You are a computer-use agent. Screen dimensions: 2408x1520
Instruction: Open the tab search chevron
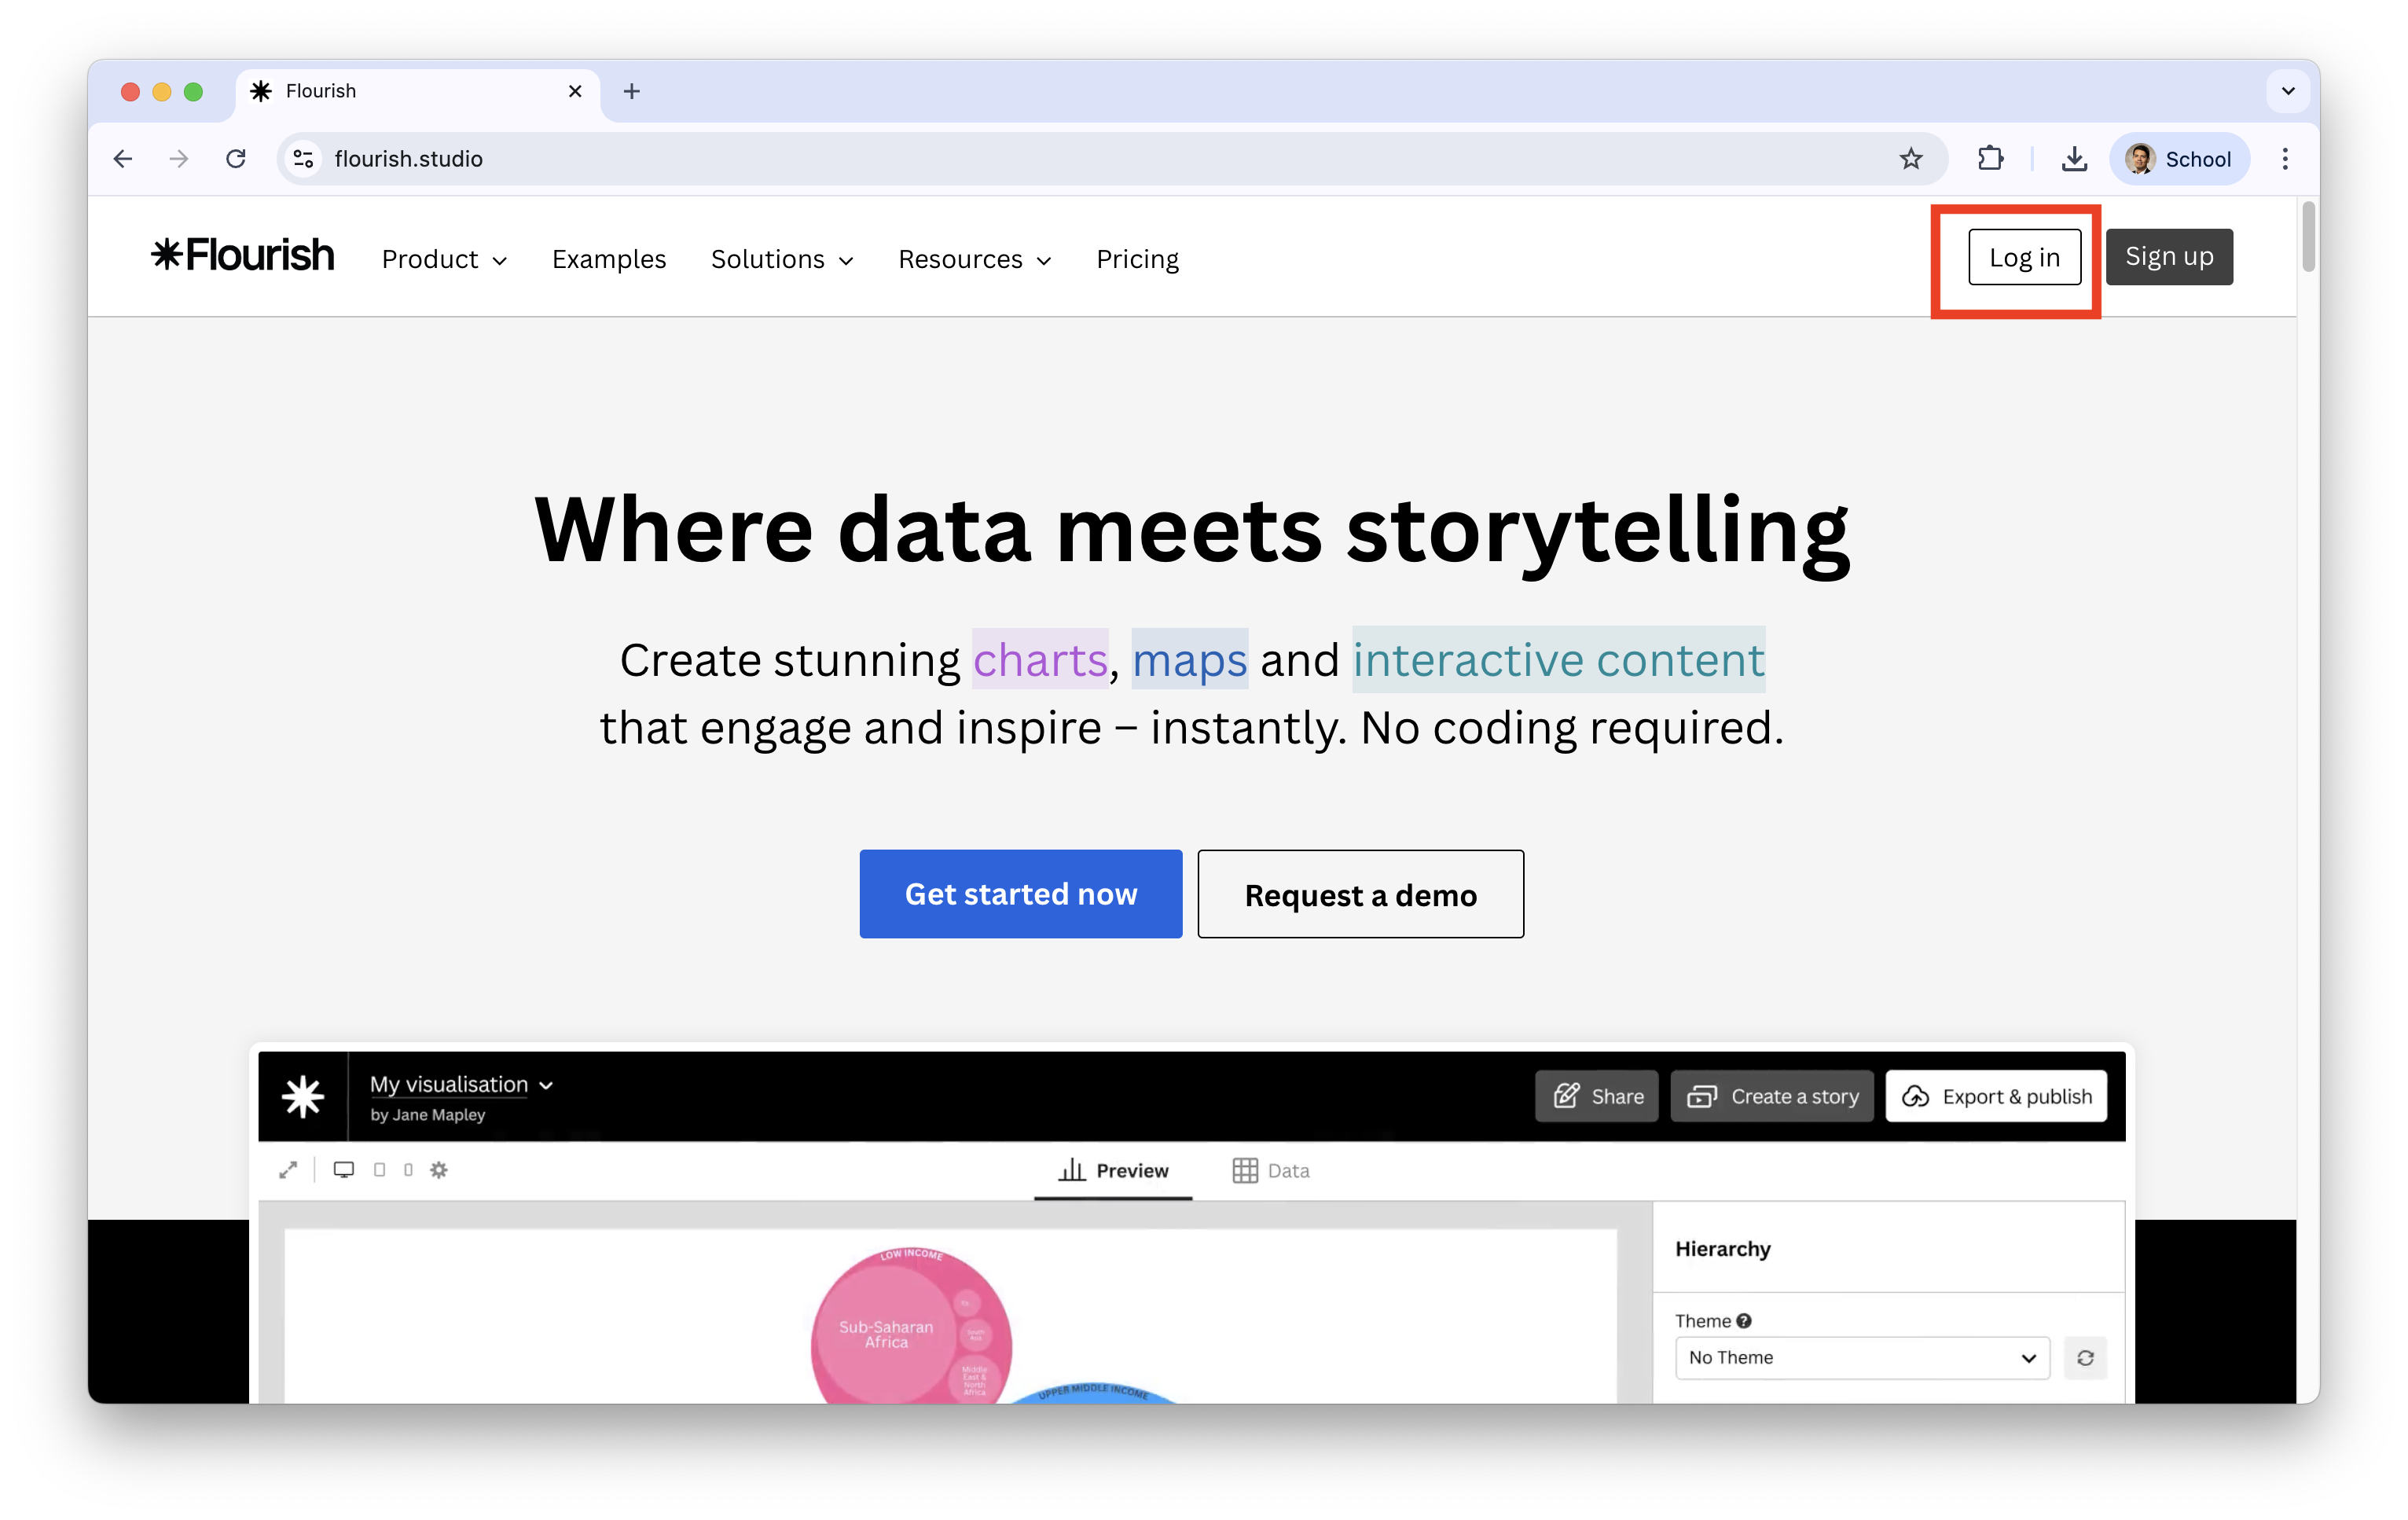[x=2288, y=91]
